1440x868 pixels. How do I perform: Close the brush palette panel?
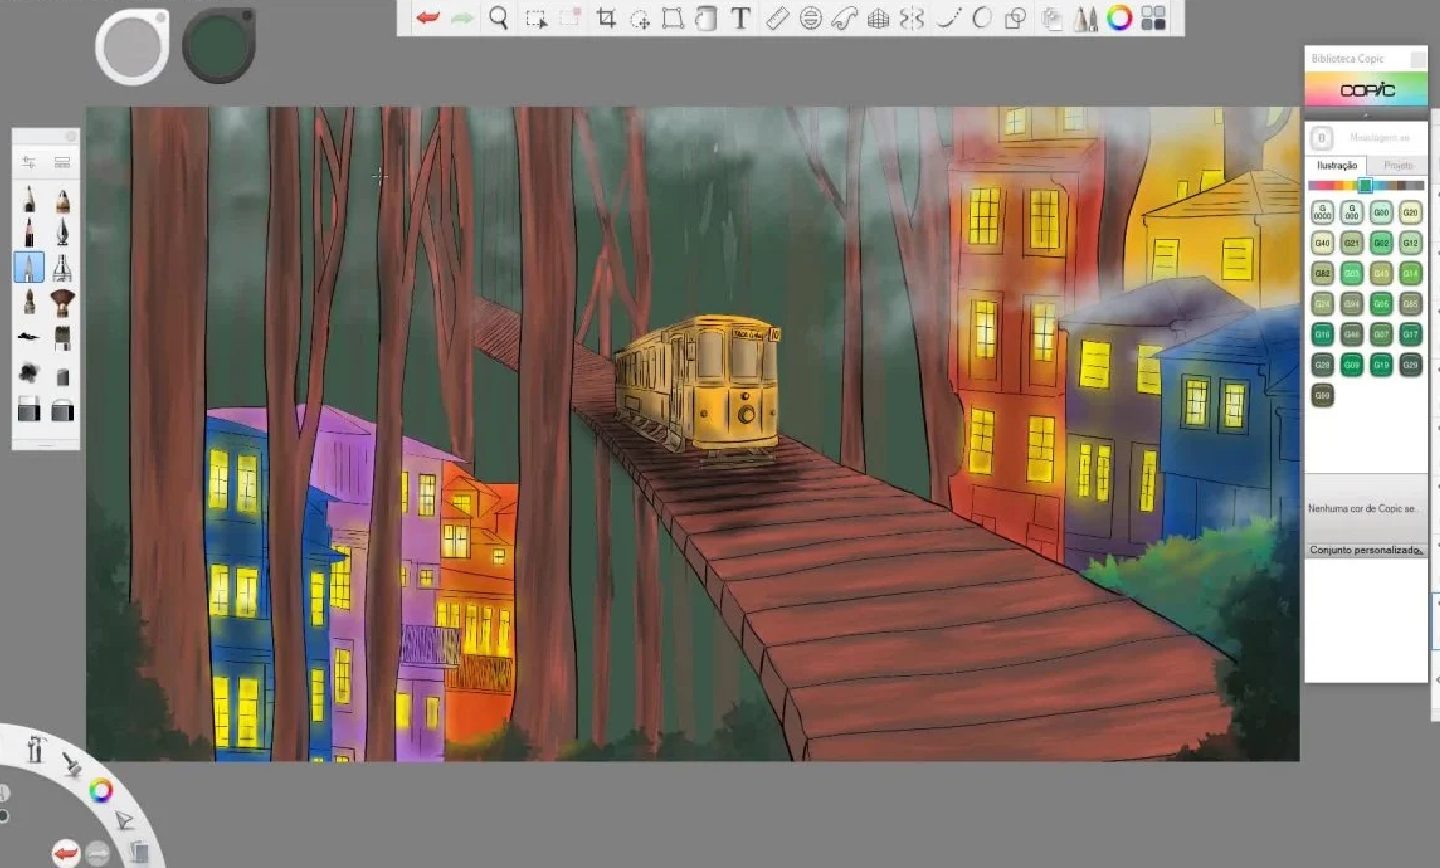tap(71, 136)
